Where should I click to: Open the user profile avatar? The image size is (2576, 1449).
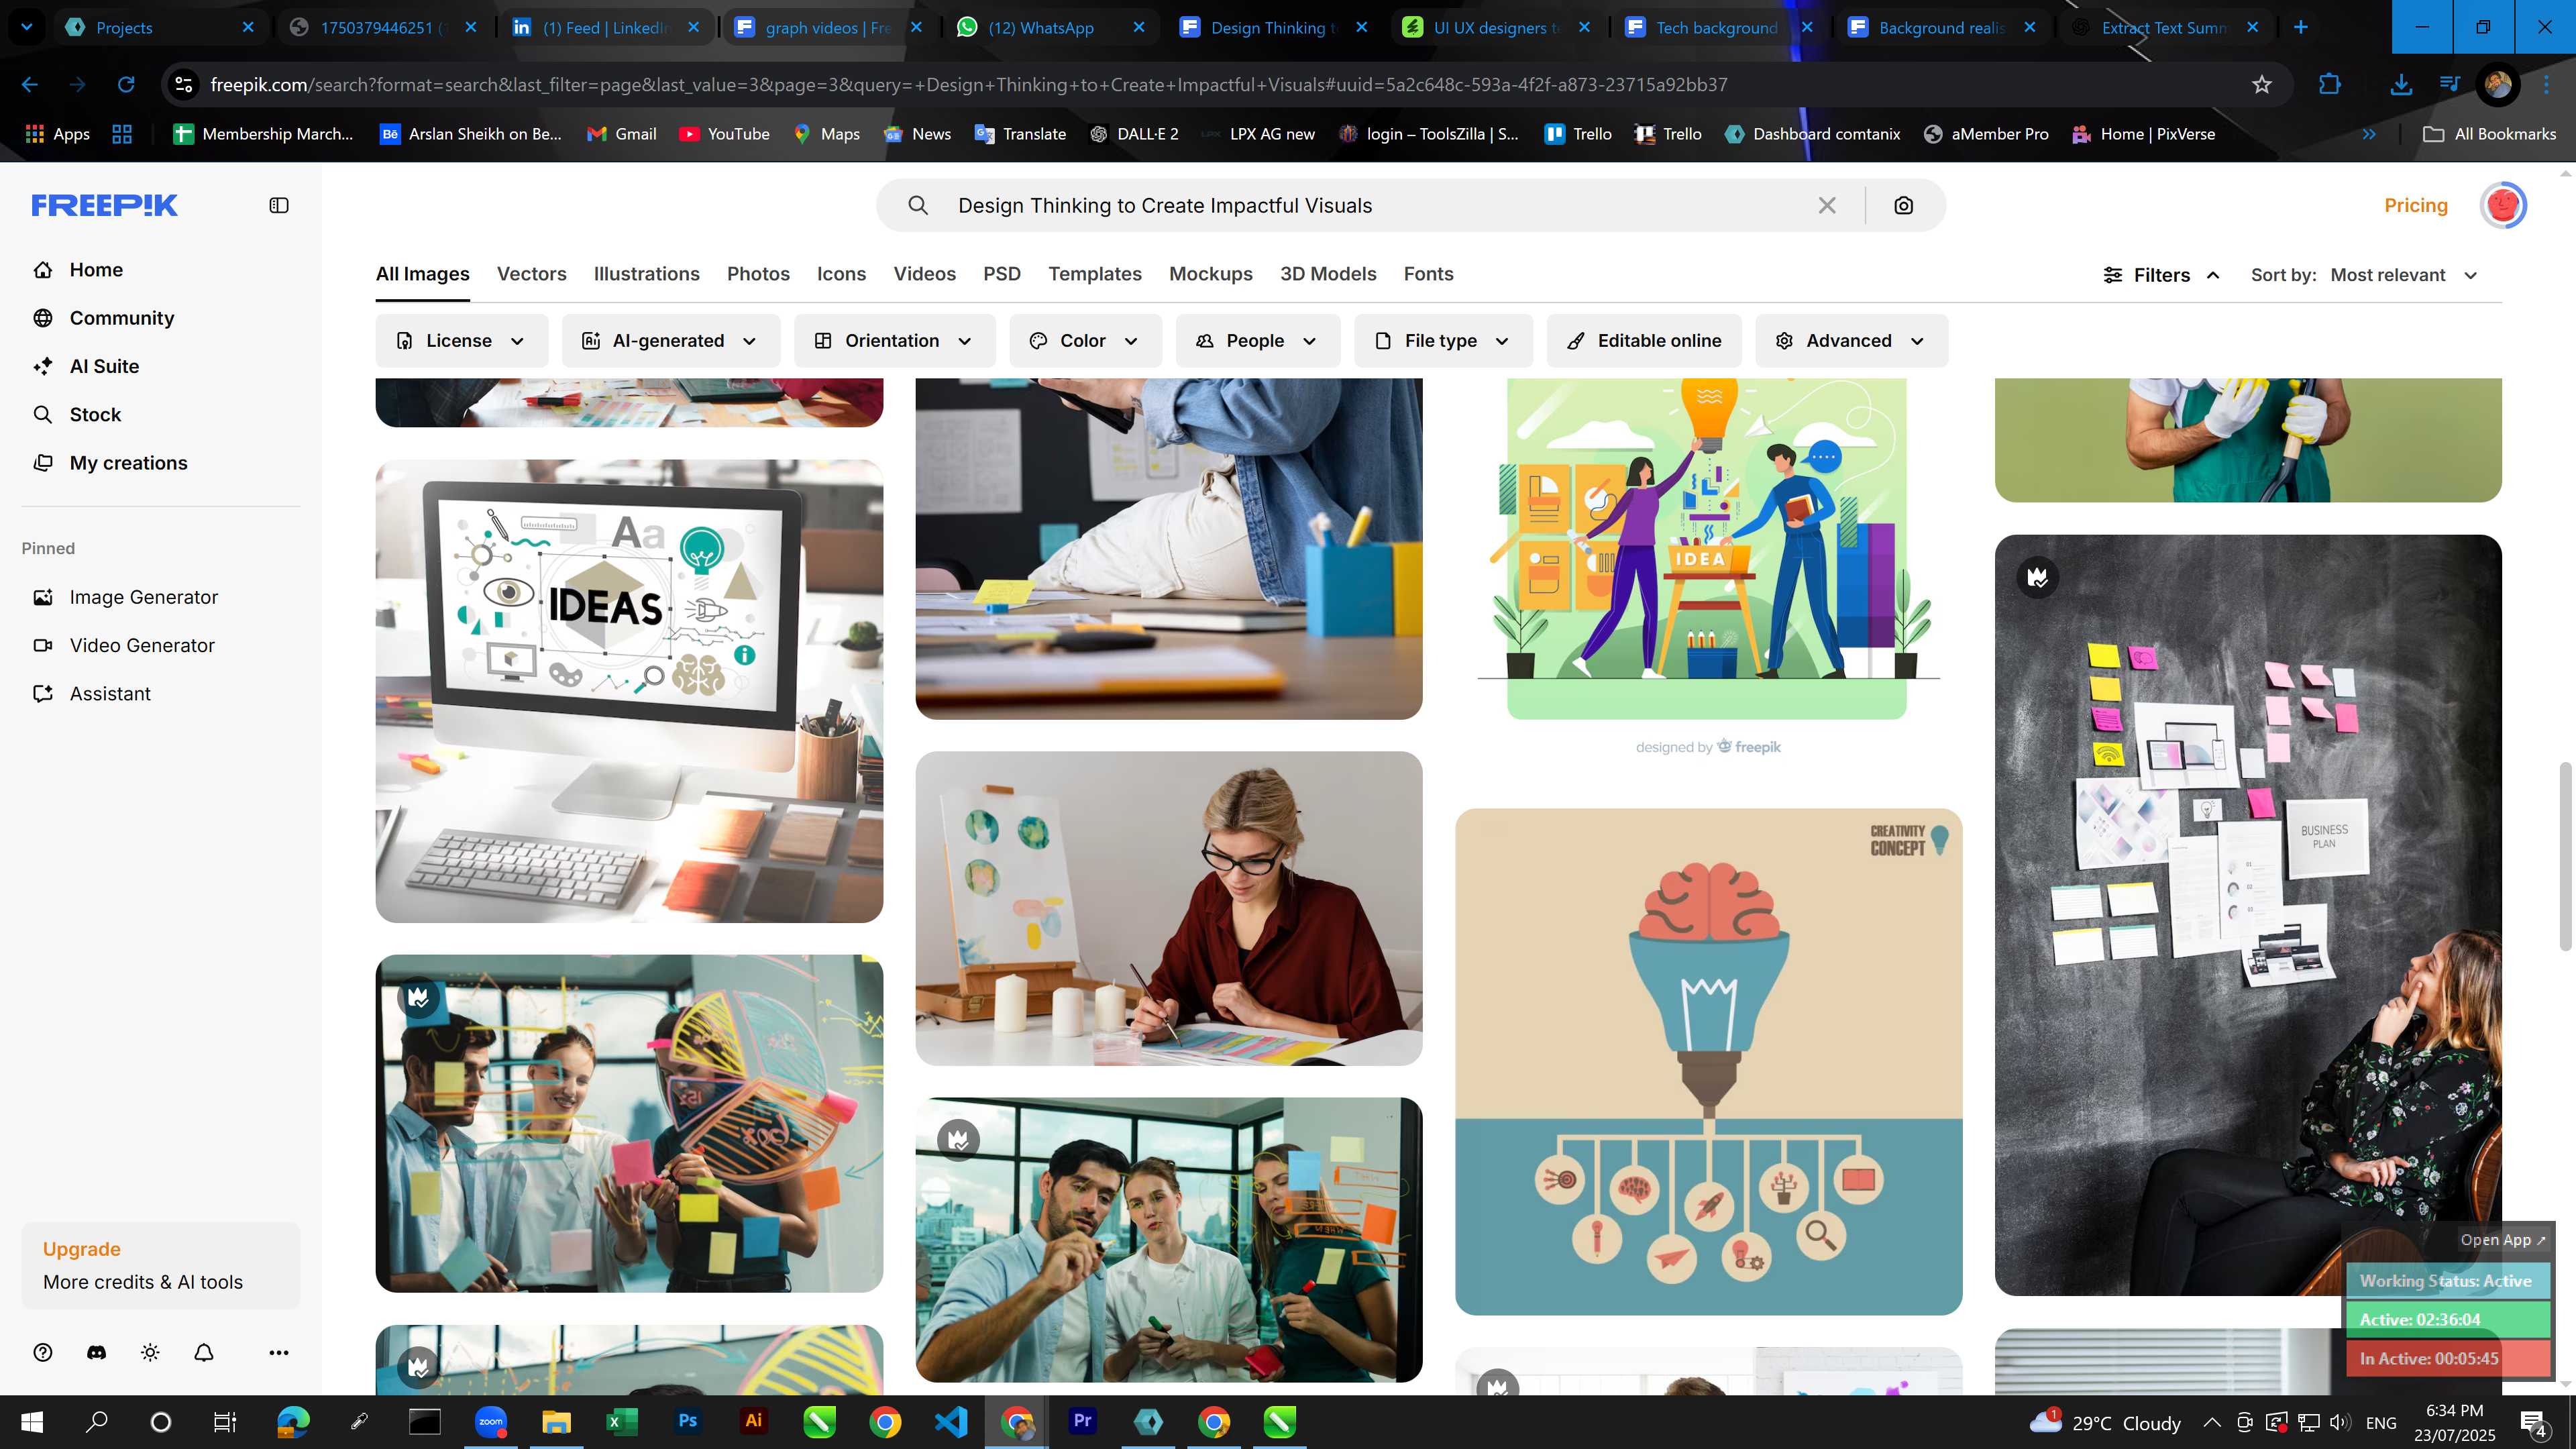[x=2503, y=205]
